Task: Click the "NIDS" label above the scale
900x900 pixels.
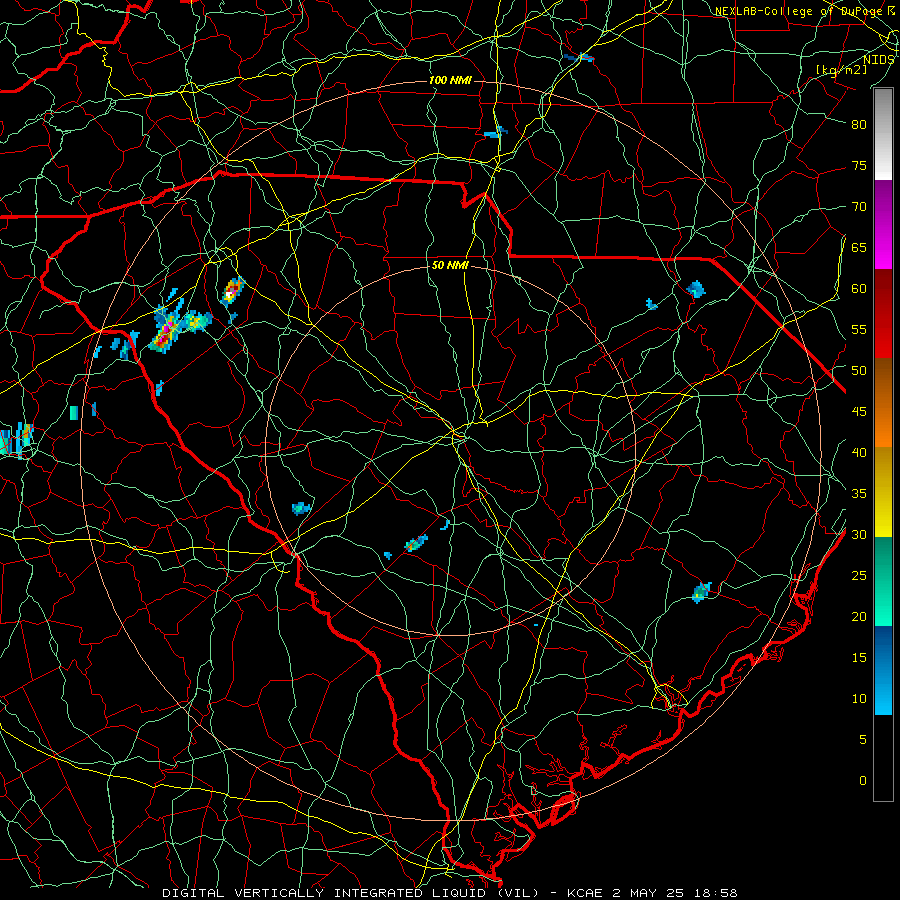Action: pyautogui.click(x=879, y=60)
